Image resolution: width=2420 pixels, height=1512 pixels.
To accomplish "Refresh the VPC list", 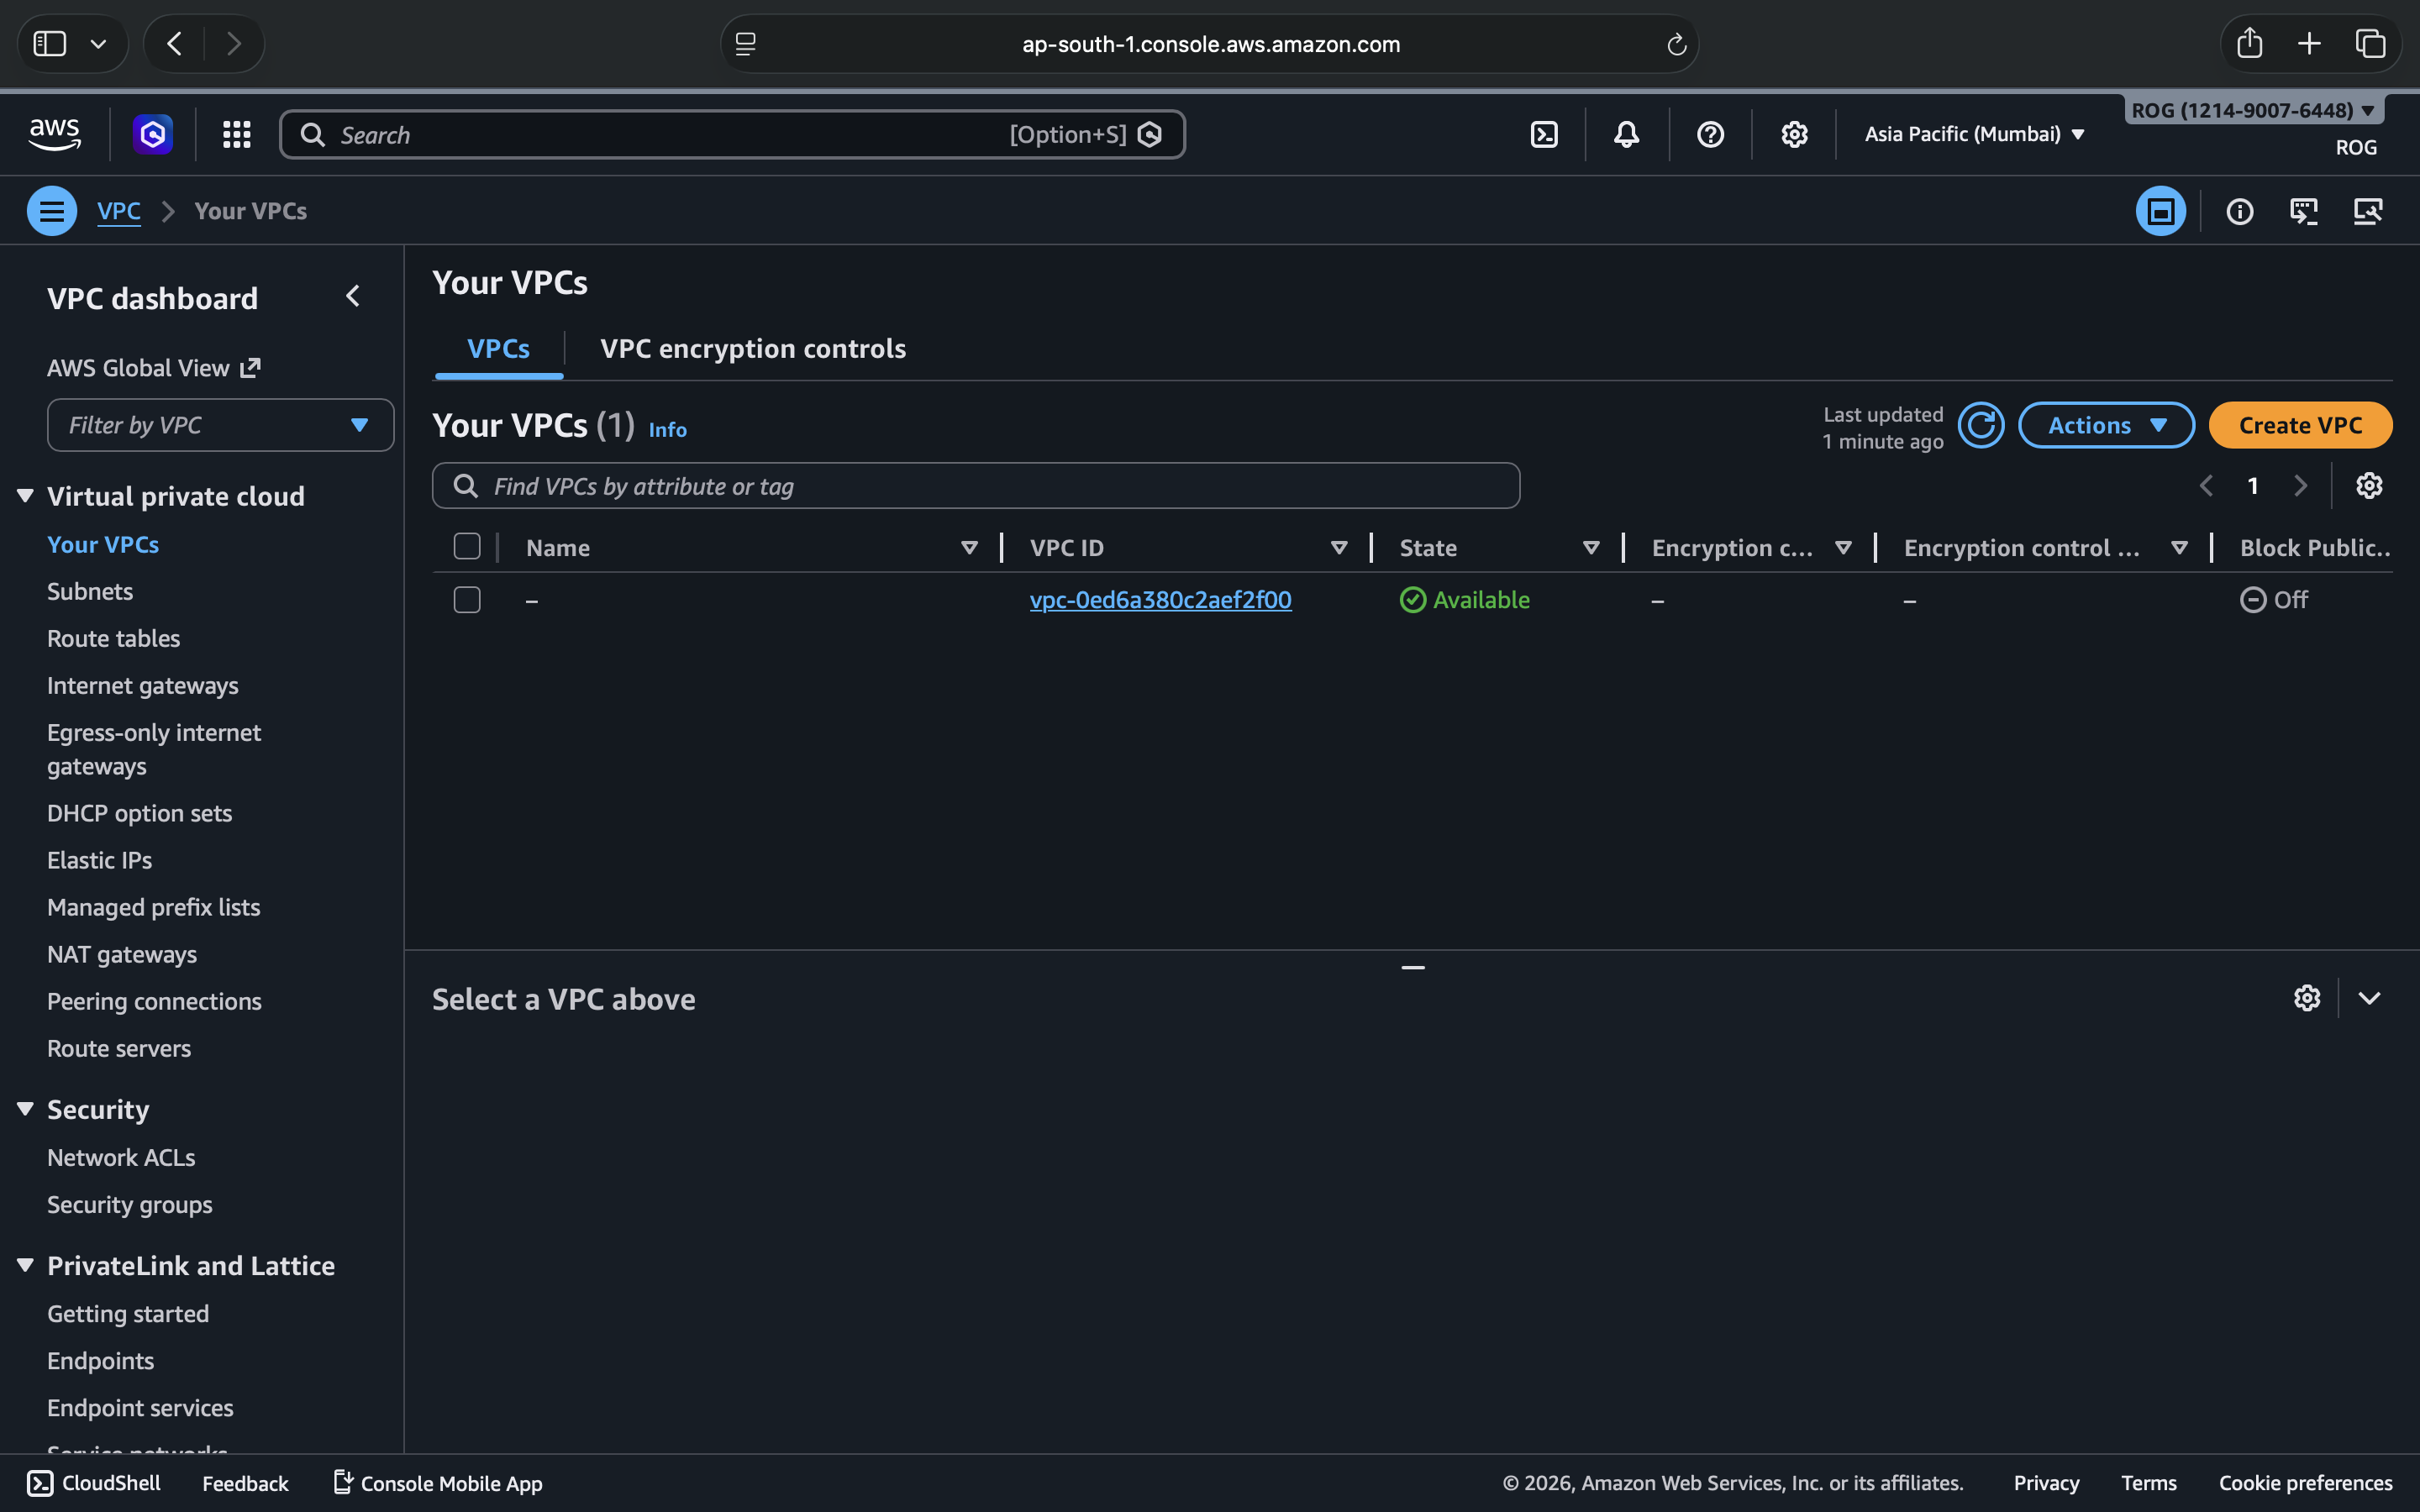I will click(1980, 426).
